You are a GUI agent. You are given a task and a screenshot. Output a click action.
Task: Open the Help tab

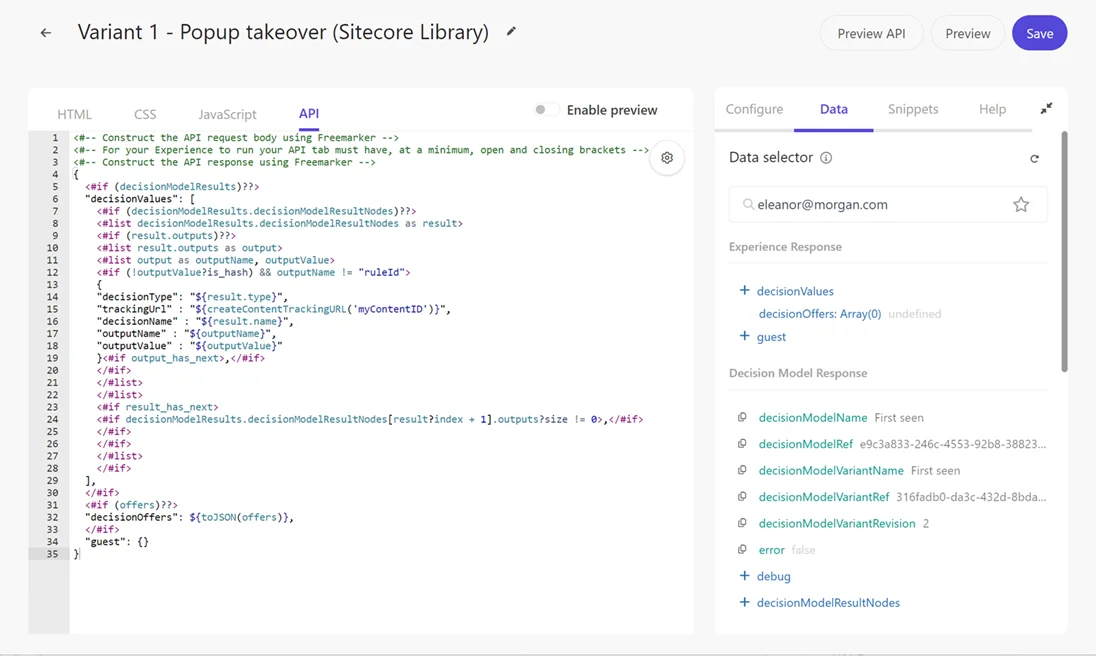(x=992, y=109)
